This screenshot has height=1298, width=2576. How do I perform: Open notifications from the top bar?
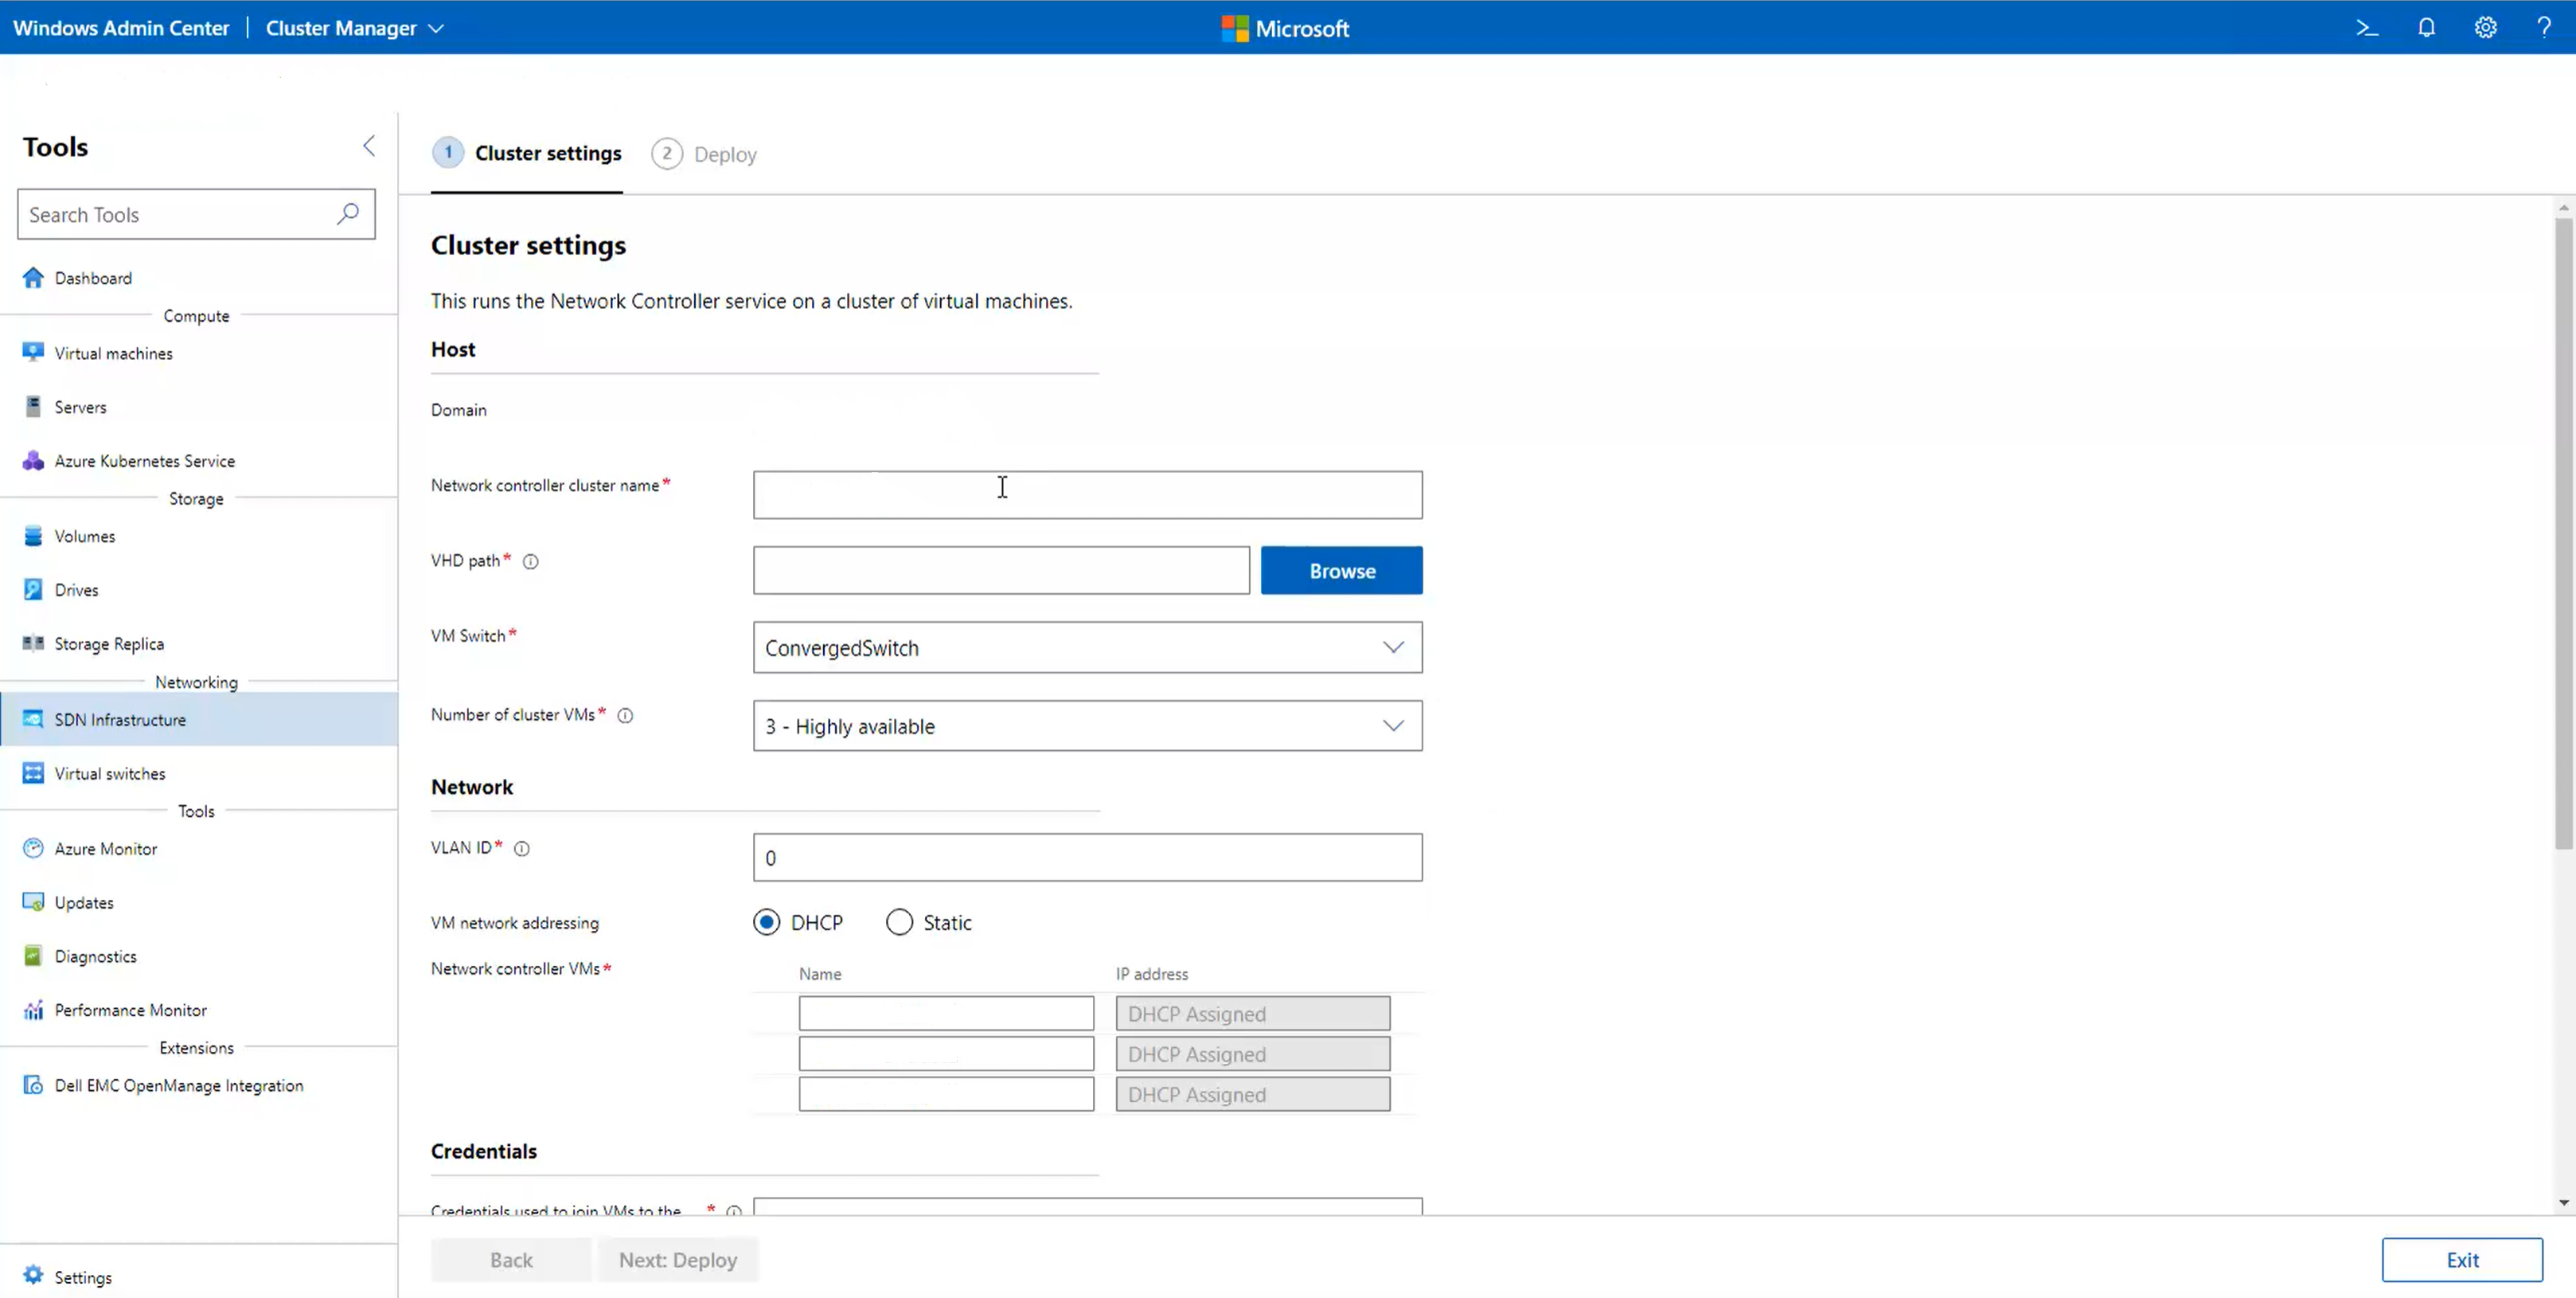pos(2427,27)
